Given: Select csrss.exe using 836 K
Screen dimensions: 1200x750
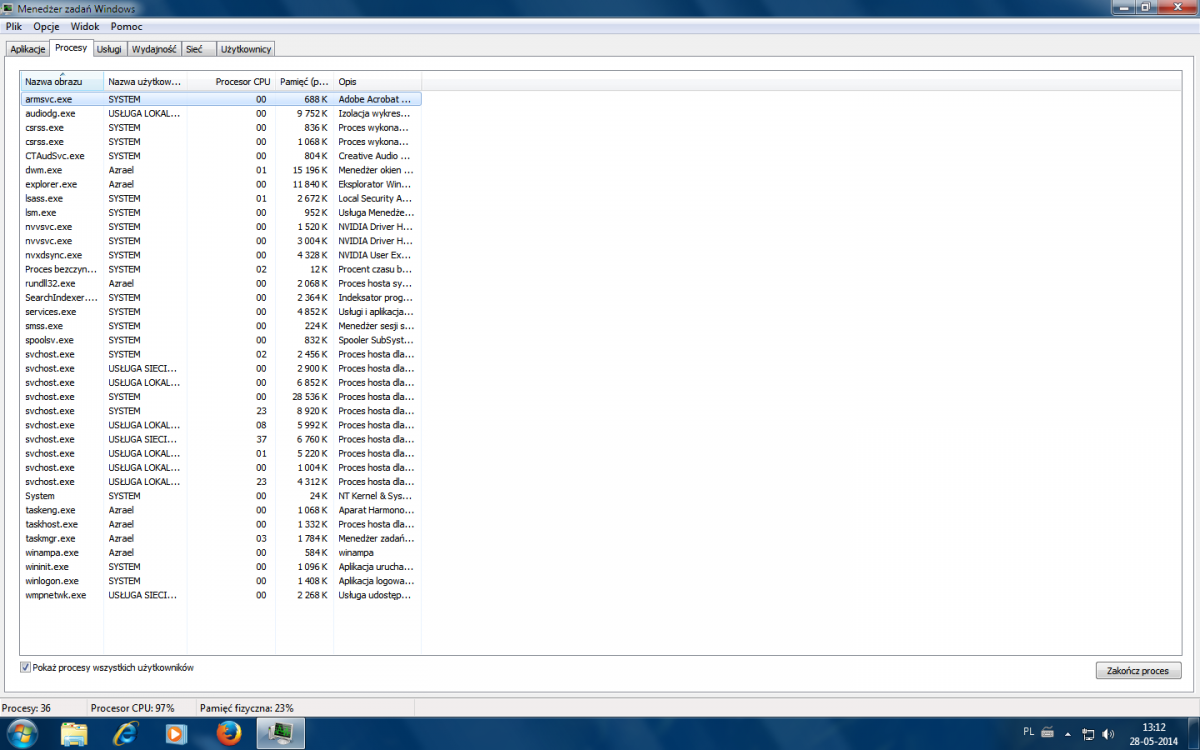Looking at the screenshot, I should click(221, 127).
